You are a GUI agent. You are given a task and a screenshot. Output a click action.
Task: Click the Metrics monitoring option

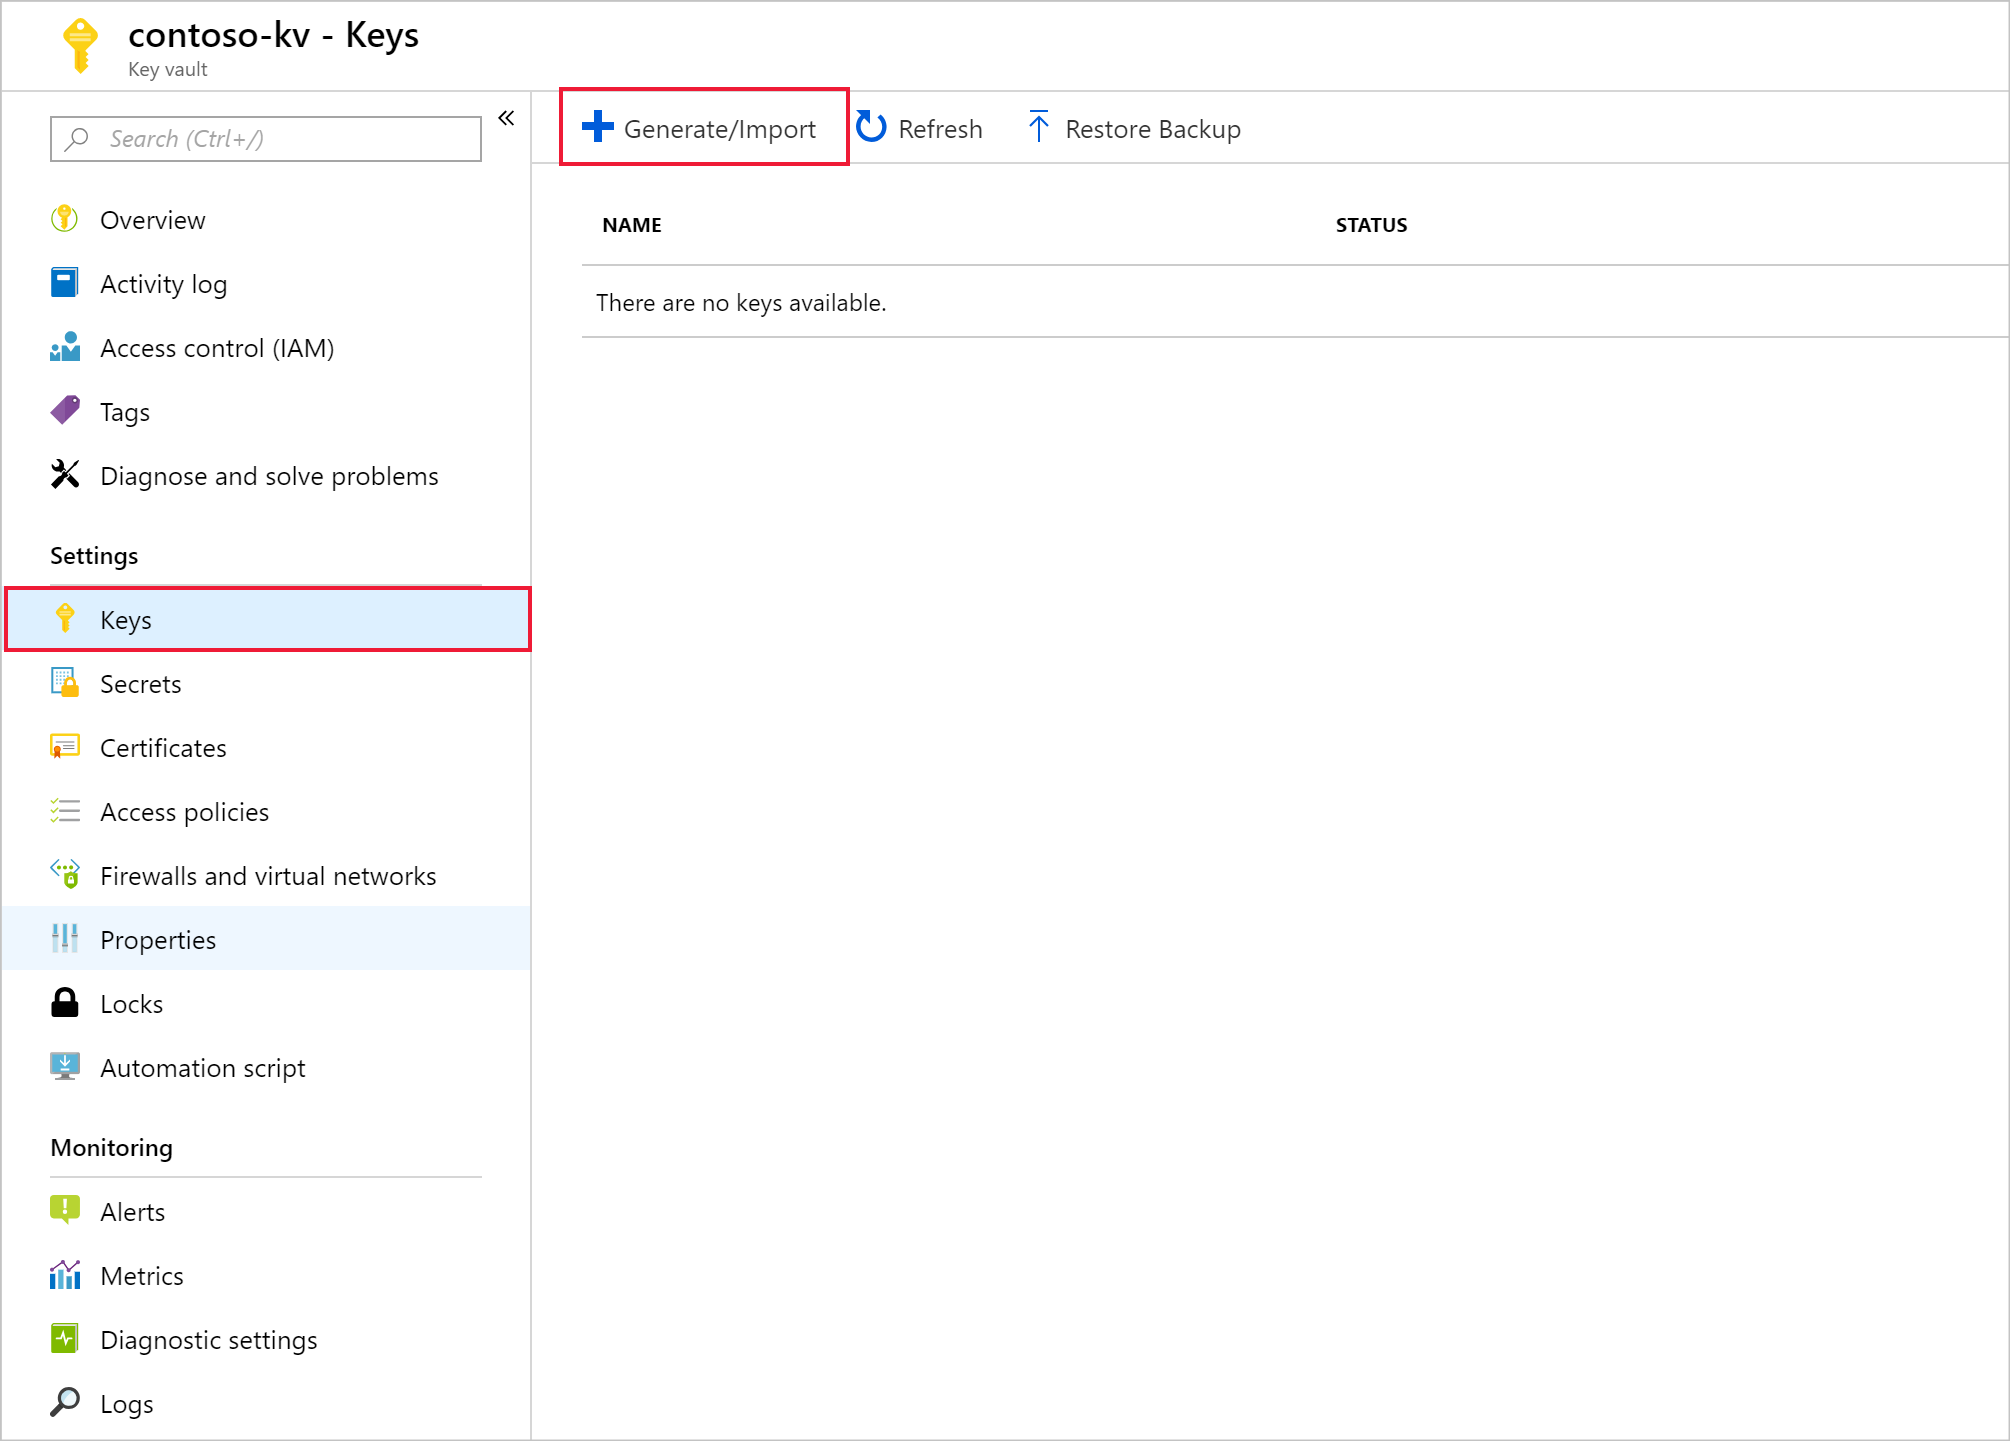(x=142, y=1274)
